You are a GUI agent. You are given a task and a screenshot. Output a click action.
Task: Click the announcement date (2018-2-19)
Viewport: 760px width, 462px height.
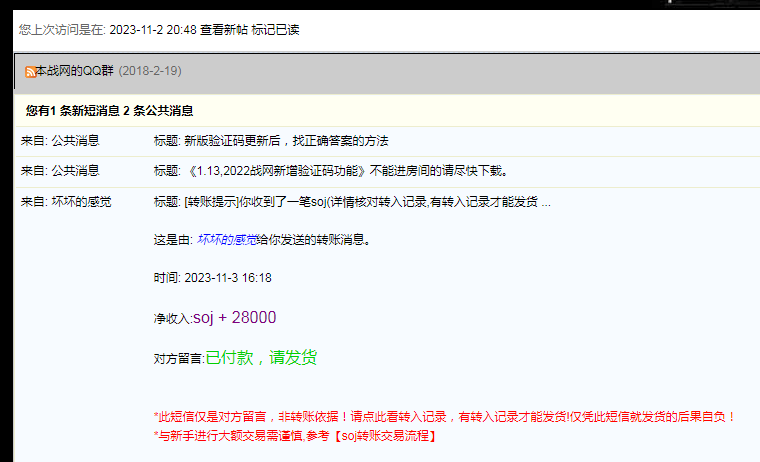click(150, 71)
